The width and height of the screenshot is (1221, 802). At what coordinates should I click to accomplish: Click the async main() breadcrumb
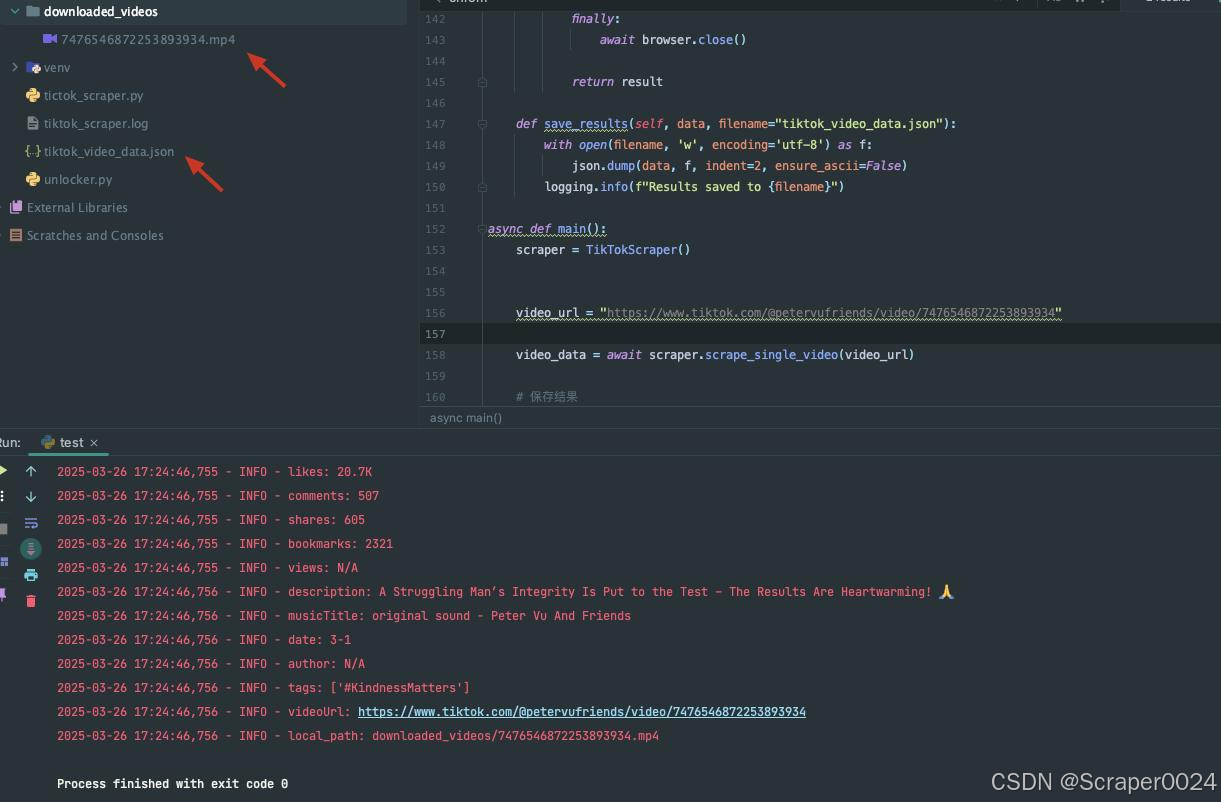(466, 417)
